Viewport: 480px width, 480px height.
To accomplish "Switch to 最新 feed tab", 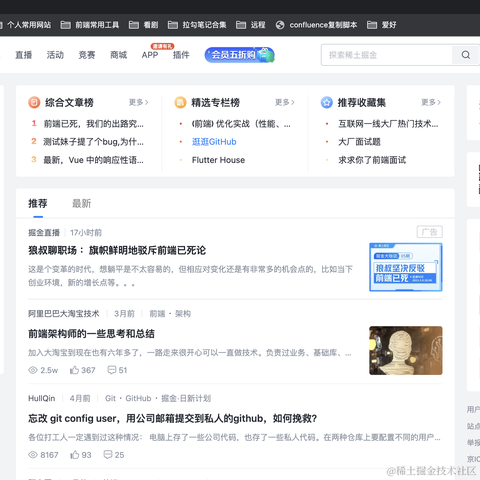I will pos(82,203).
